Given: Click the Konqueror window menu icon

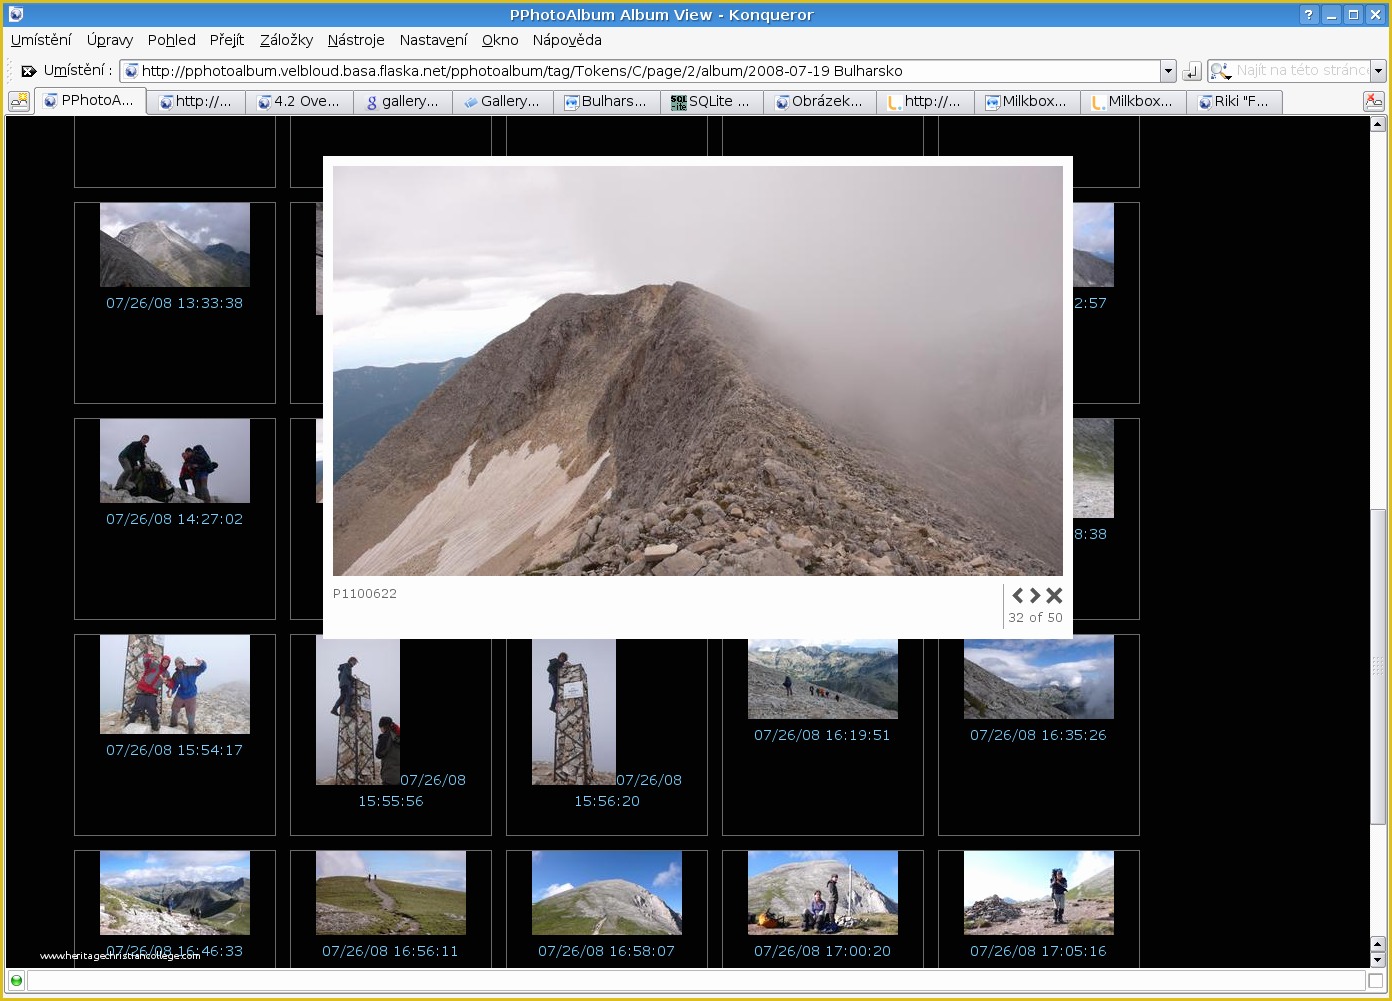Looking at the screenshot, I should pos(15,14).
